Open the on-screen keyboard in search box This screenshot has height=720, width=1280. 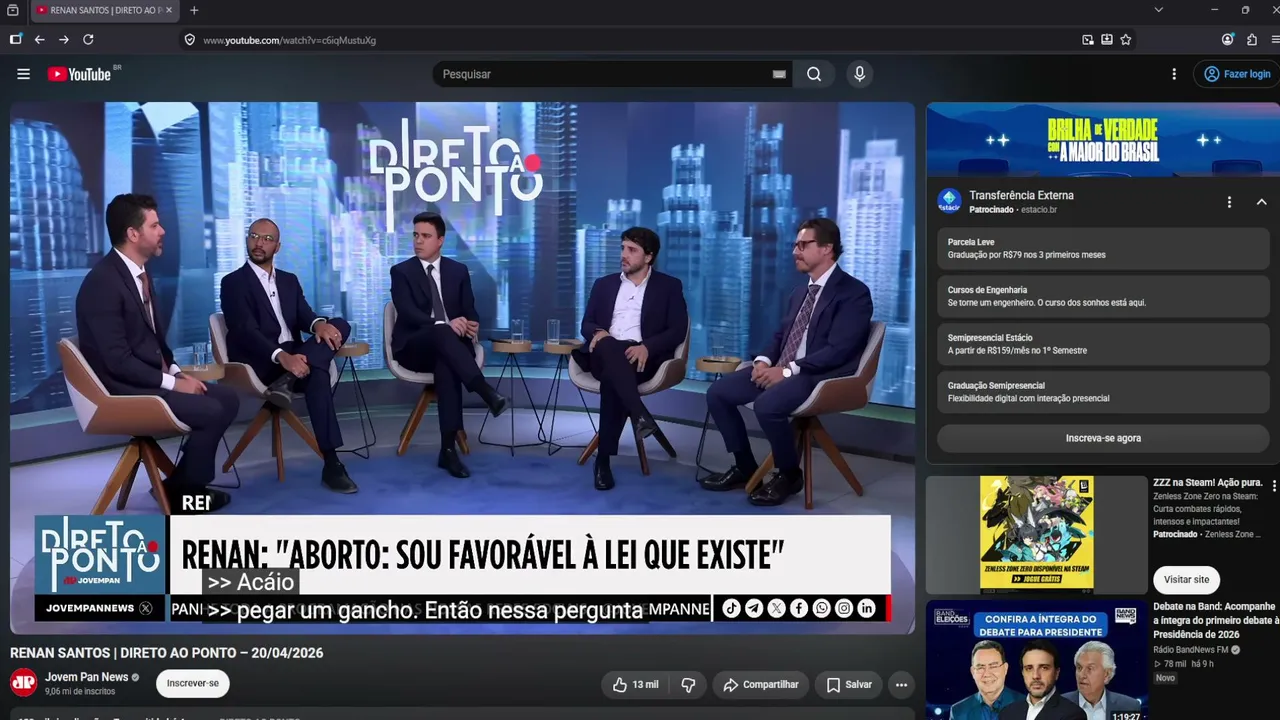click(779, 74)
